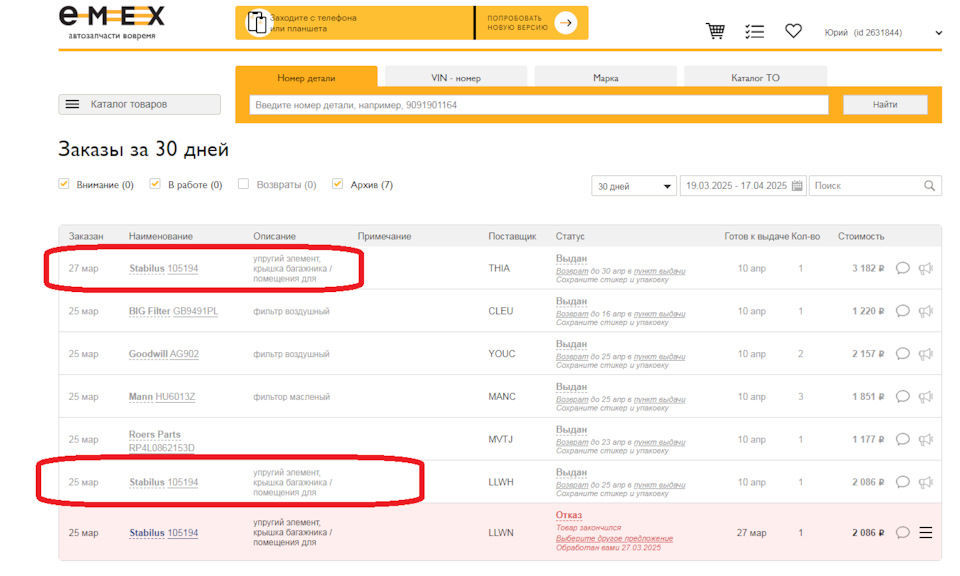The width and height of the screenshot is (960, 576).
Task: Click Возврат link in the CLEU row
Action: click(x=572, y=314)
